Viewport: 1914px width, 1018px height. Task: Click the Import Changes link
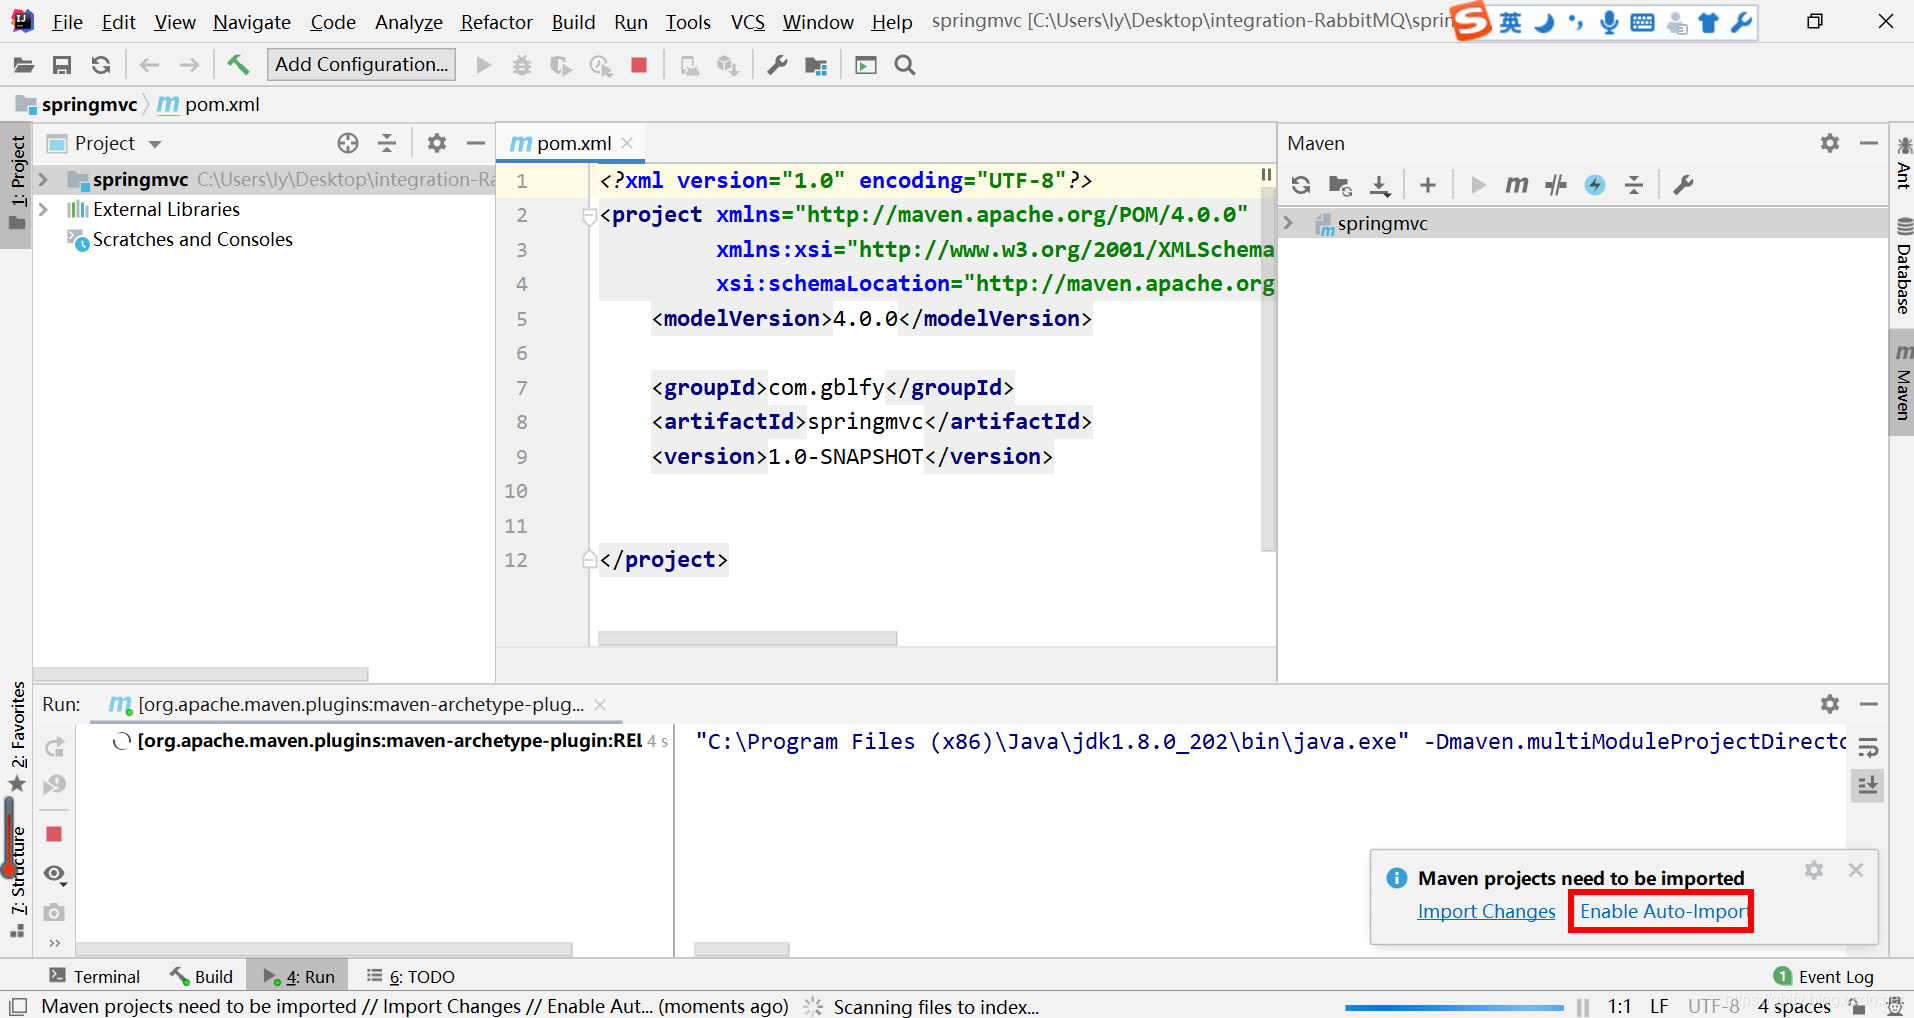(1486, 911)
